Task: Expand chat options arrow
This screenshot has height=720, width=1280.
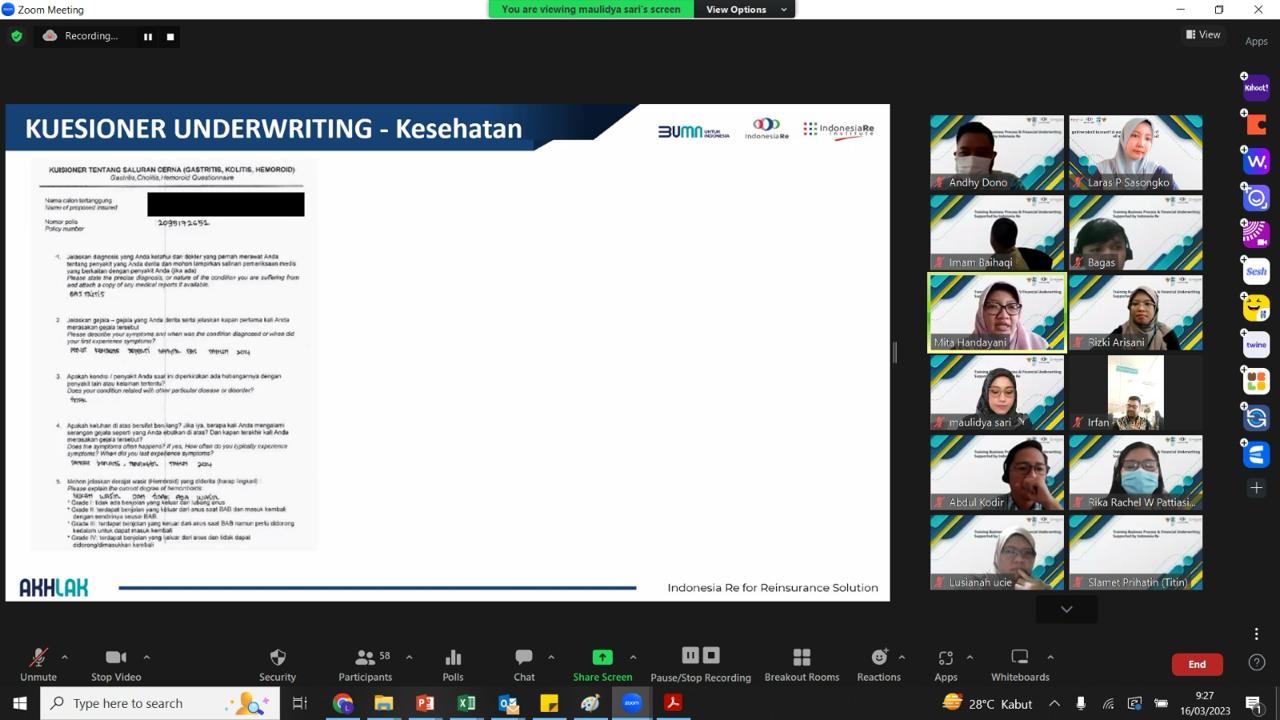Action: point(551,657)
